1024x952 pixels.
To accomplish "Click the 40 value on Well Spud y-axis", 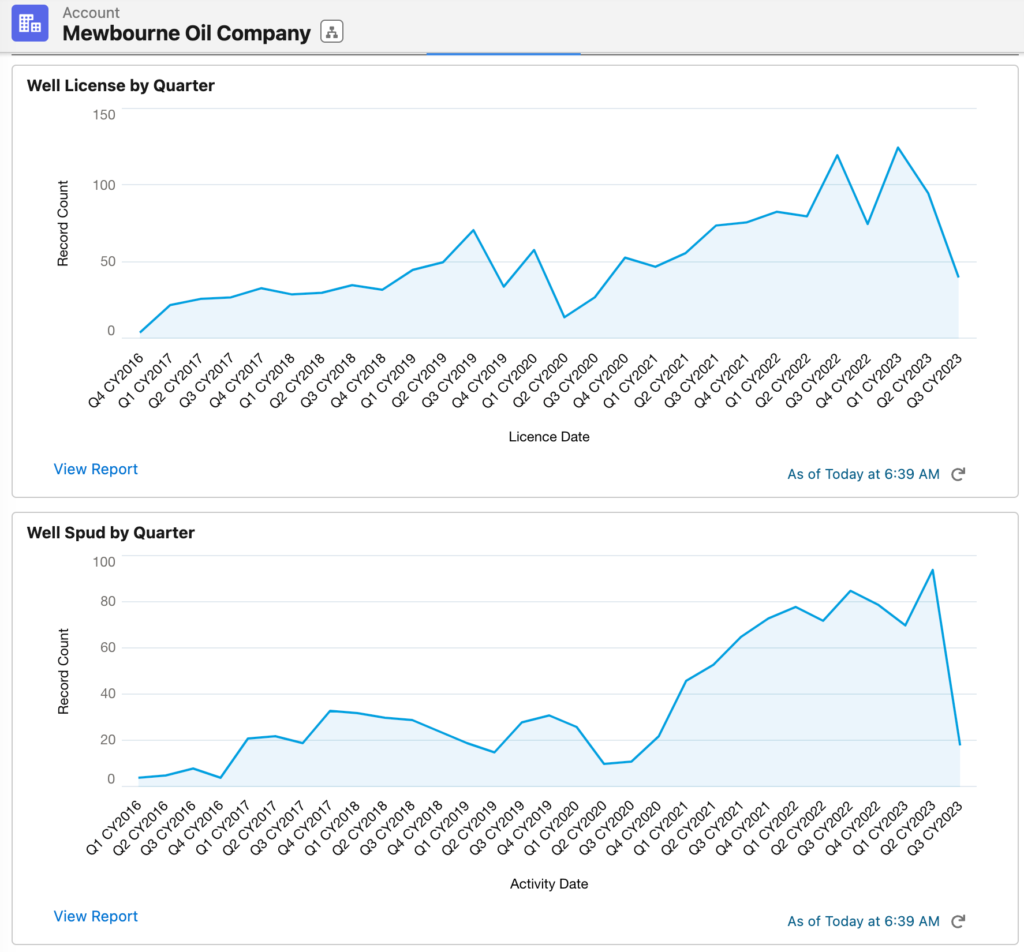I will [108, 693].
